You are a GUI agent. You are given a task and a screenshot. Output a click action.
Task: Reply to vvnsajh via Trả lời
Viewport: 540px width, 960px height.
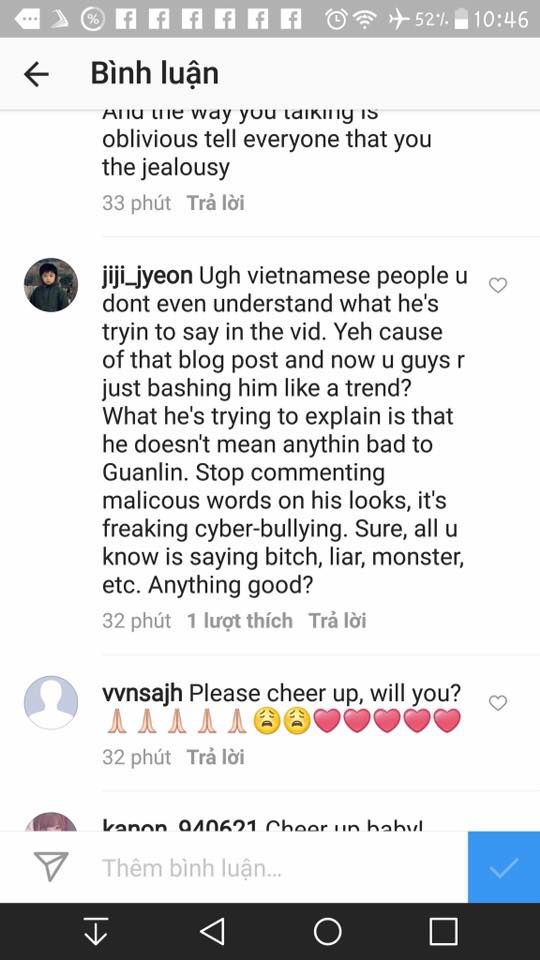coord(216,757)
